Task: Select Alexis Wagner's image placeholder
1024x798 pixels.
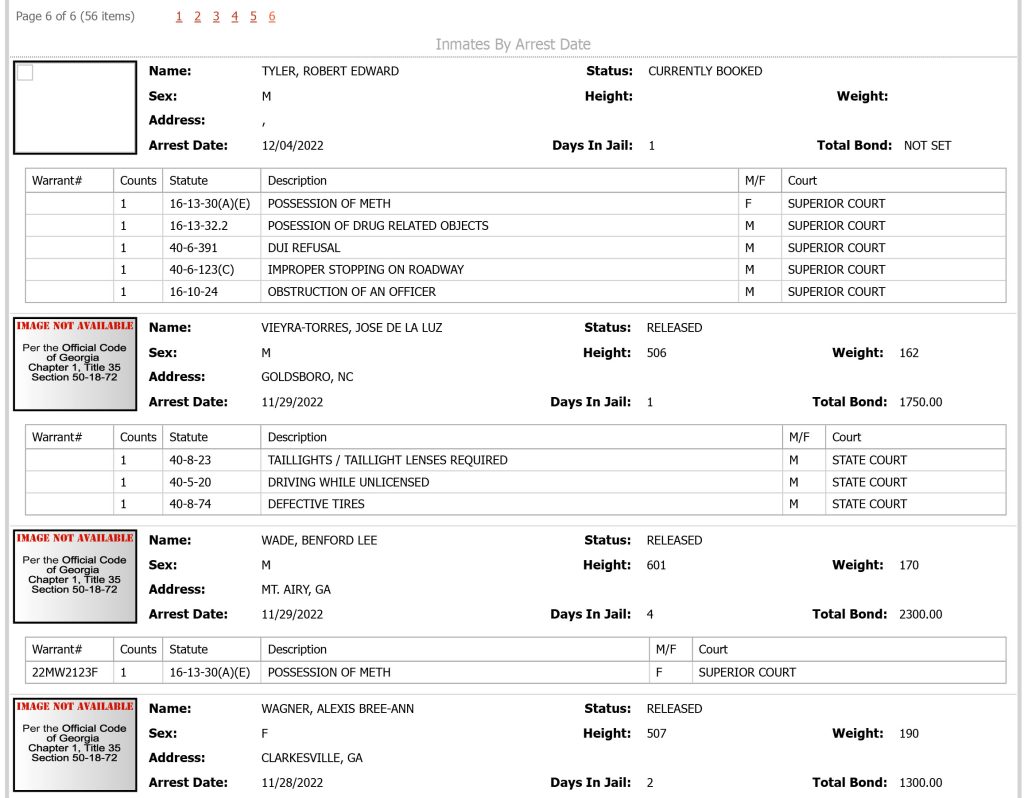Action: (75, 744)
